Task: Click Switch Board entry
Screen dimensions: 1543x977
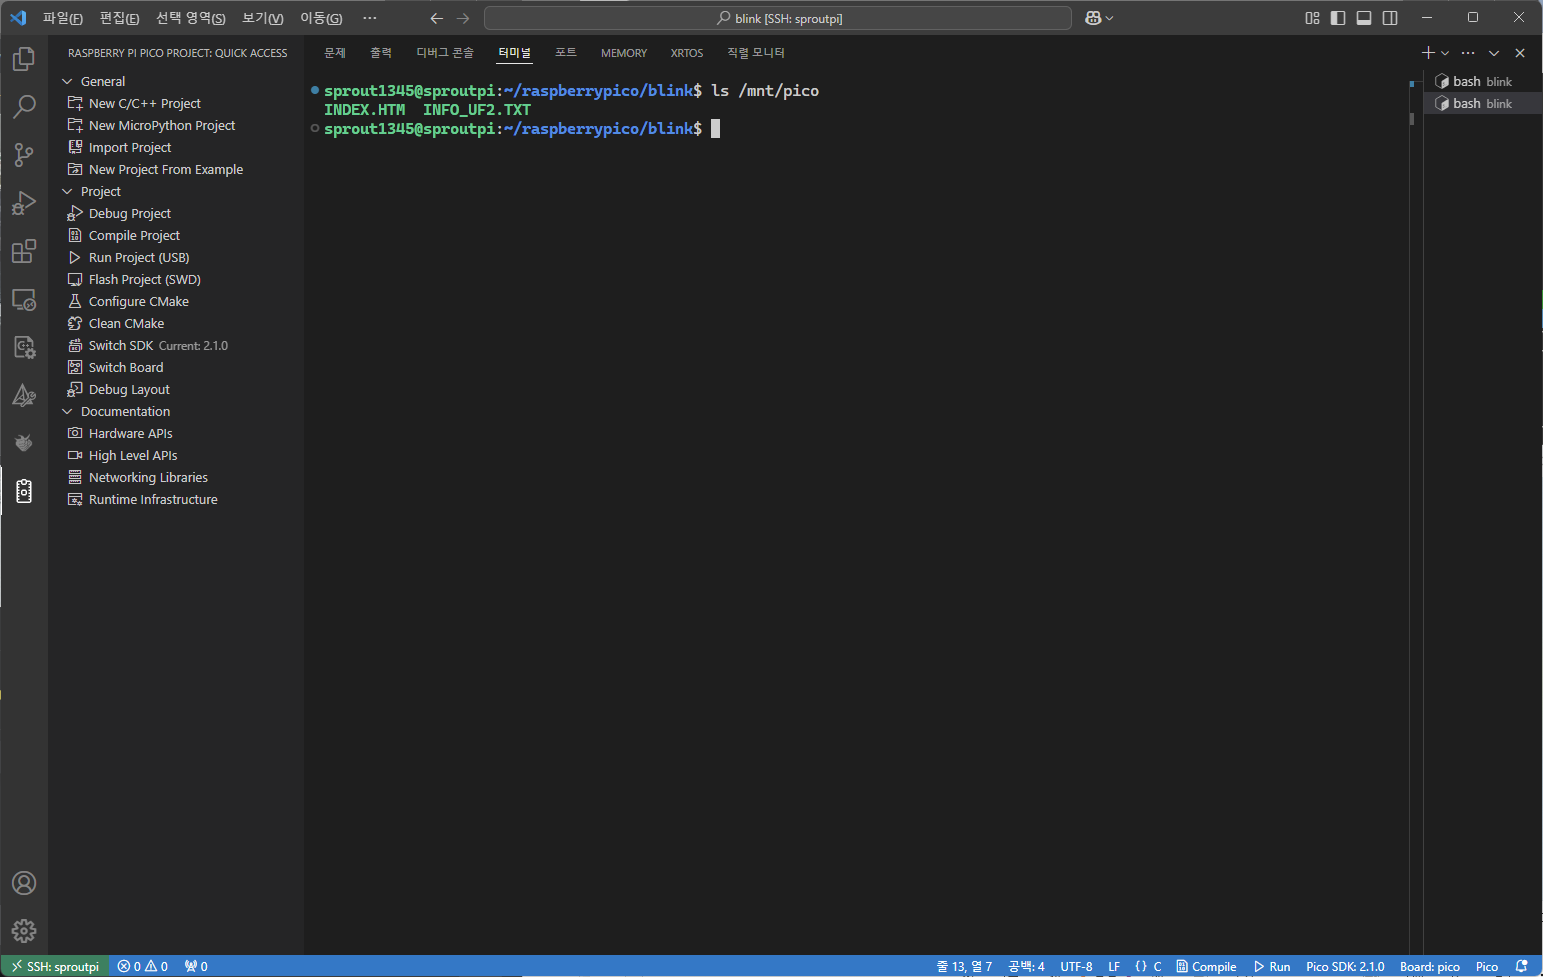Action: pyautogui.click(x=126, y=367)
